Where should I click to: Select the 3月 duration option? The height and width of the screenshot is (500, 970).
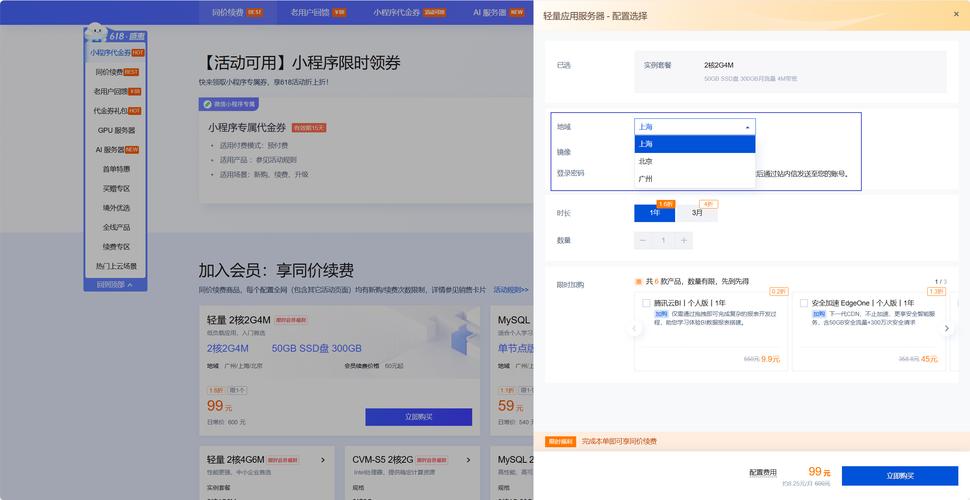click(x=697, y=212)
